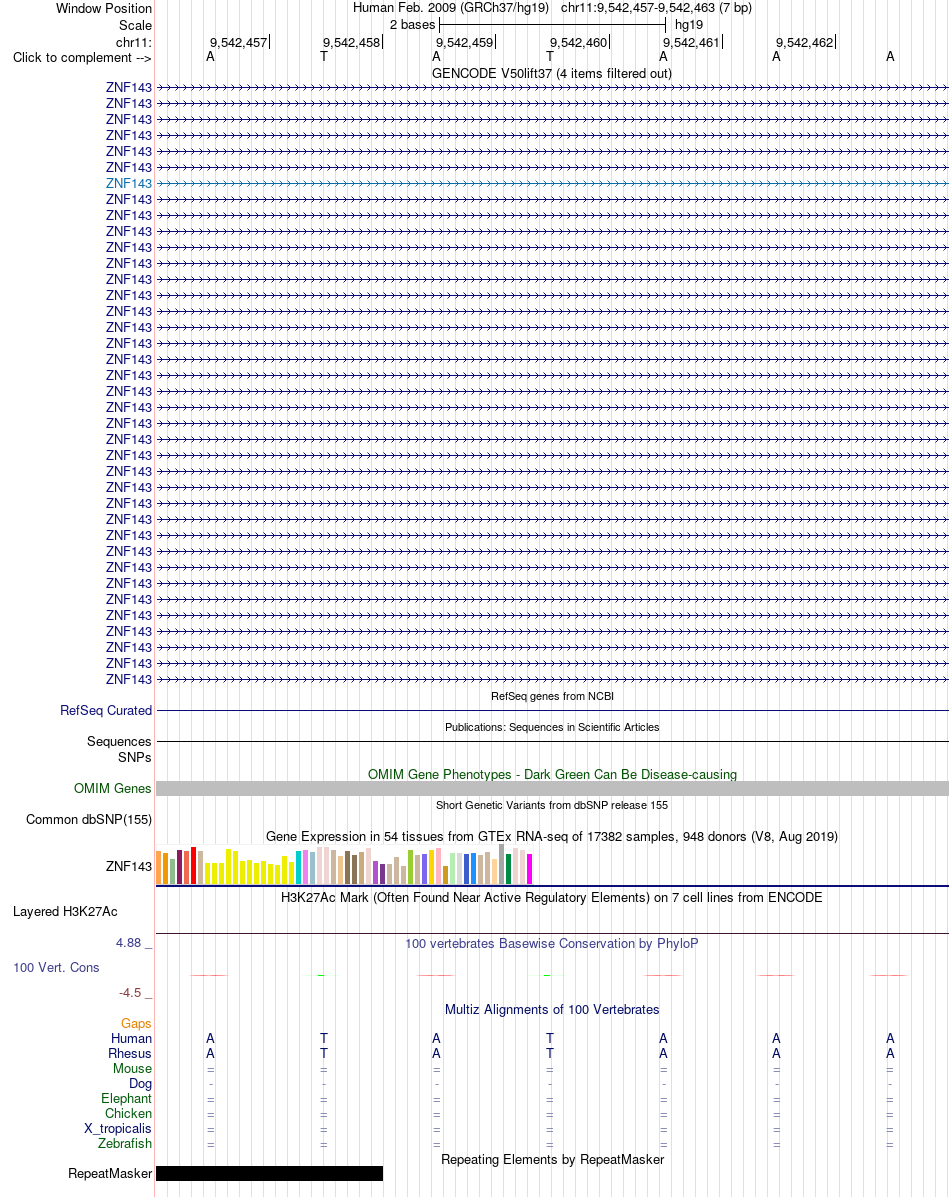Open the GTEx Gene Expression track title

coord(552,837)
